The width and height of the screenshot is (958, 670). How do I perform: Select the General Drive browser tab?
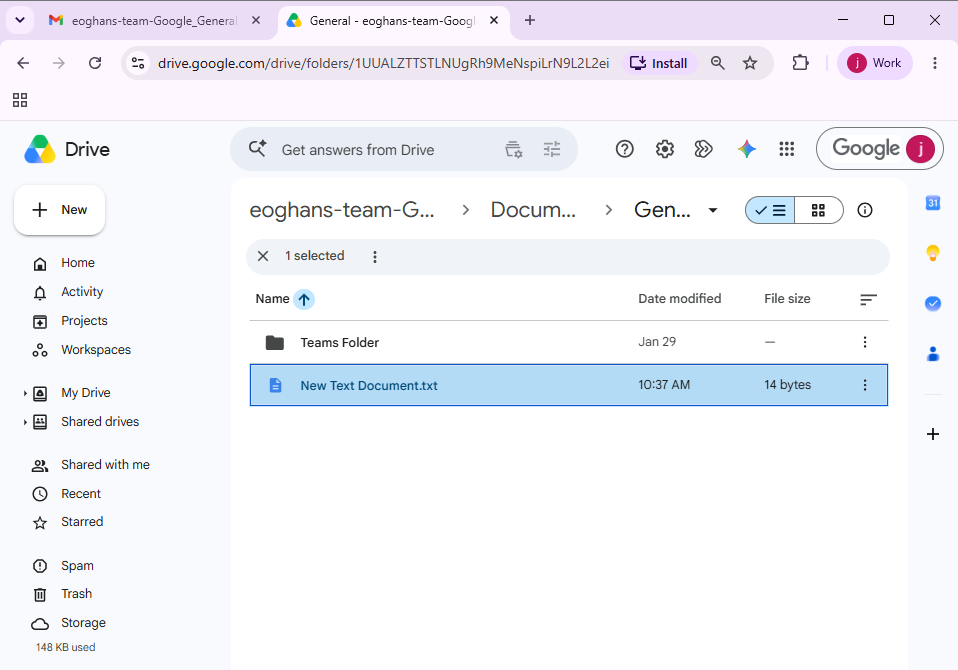point(394,21)
